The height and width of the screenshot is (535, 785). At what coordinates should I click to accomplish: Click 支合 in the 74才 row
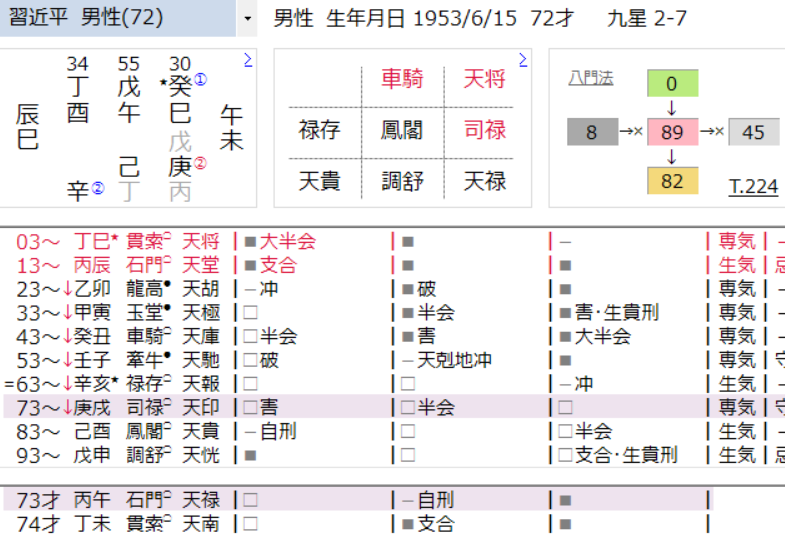(x=436, y=523)
